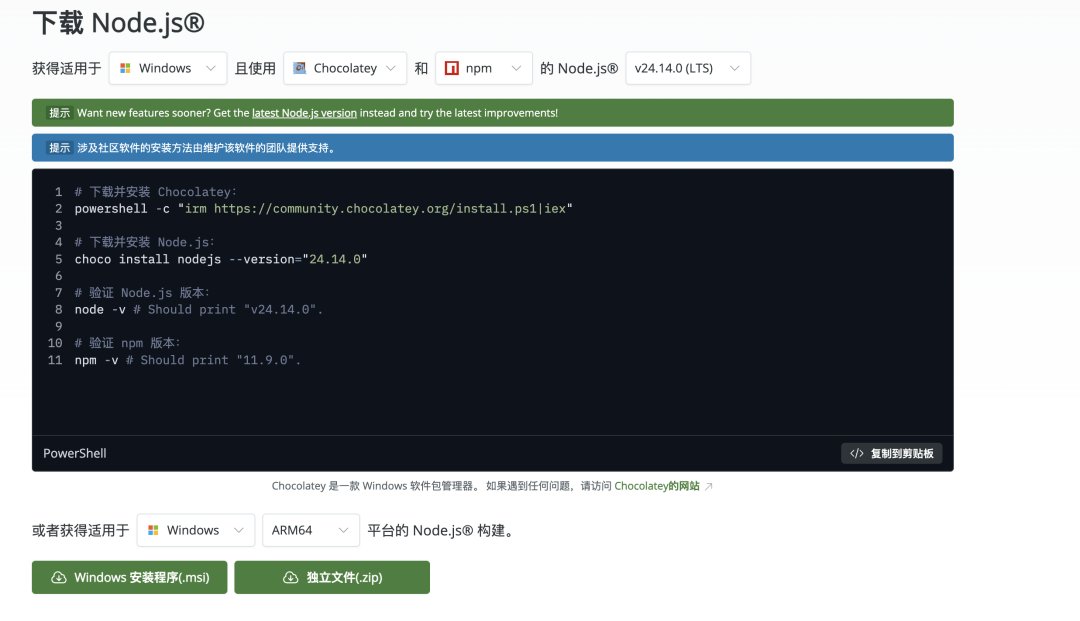Open the npm package manager dropdown

(483, 69)
